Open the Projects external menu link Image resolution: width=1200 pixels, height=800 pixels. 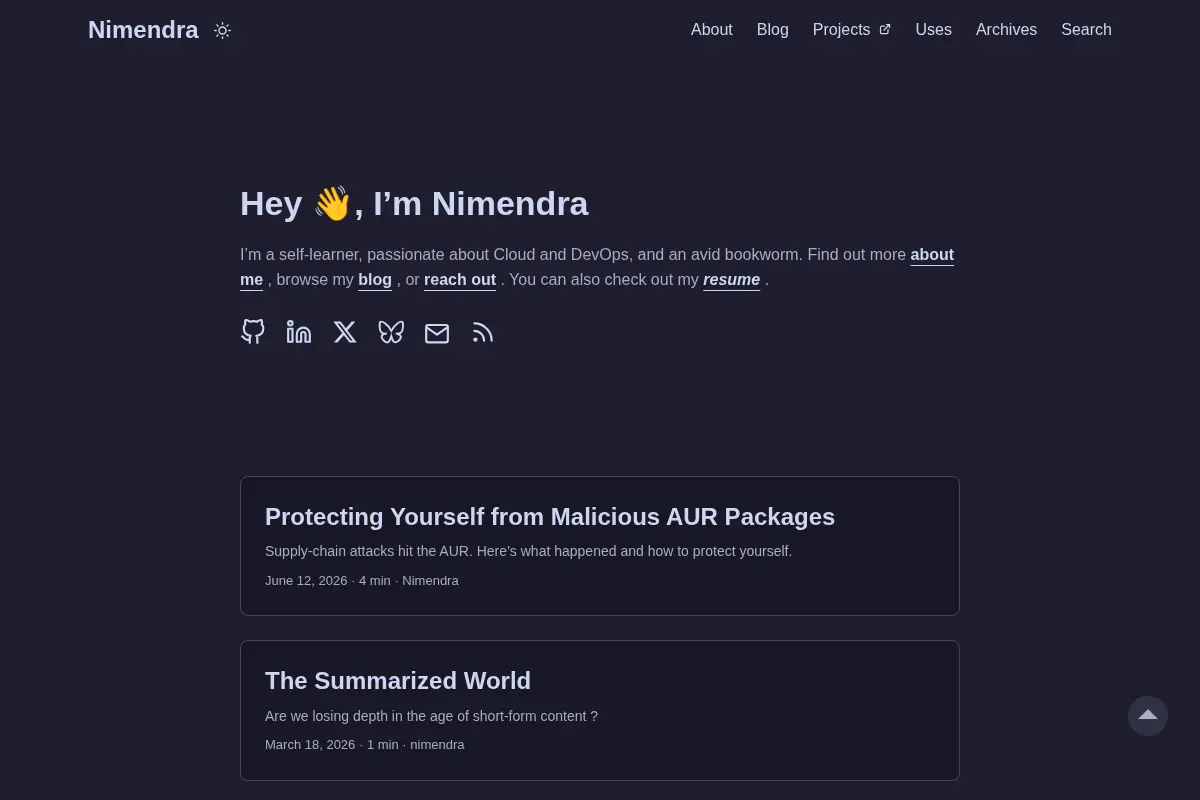[852, 30]
